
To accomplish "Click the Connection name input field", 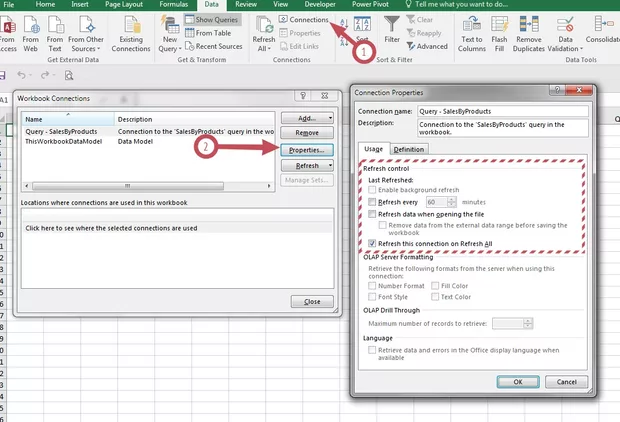I will click(503, 111).
